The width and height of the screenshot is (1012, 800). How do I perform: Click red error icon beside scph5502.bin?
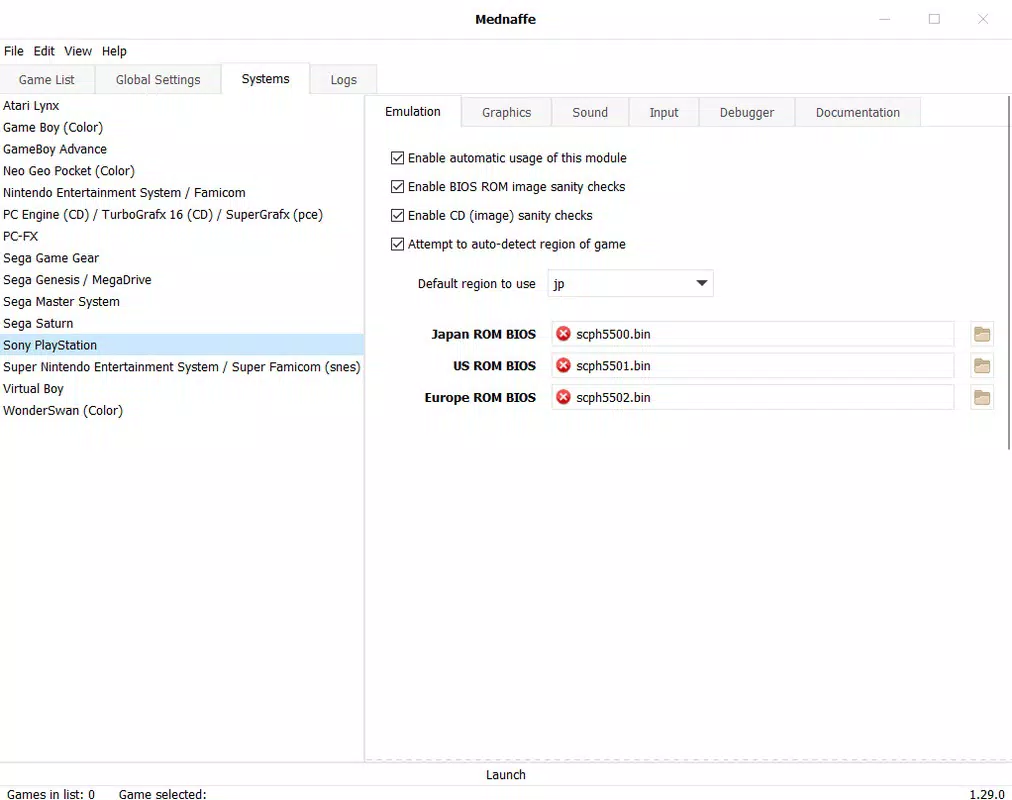tap(563, 397)
